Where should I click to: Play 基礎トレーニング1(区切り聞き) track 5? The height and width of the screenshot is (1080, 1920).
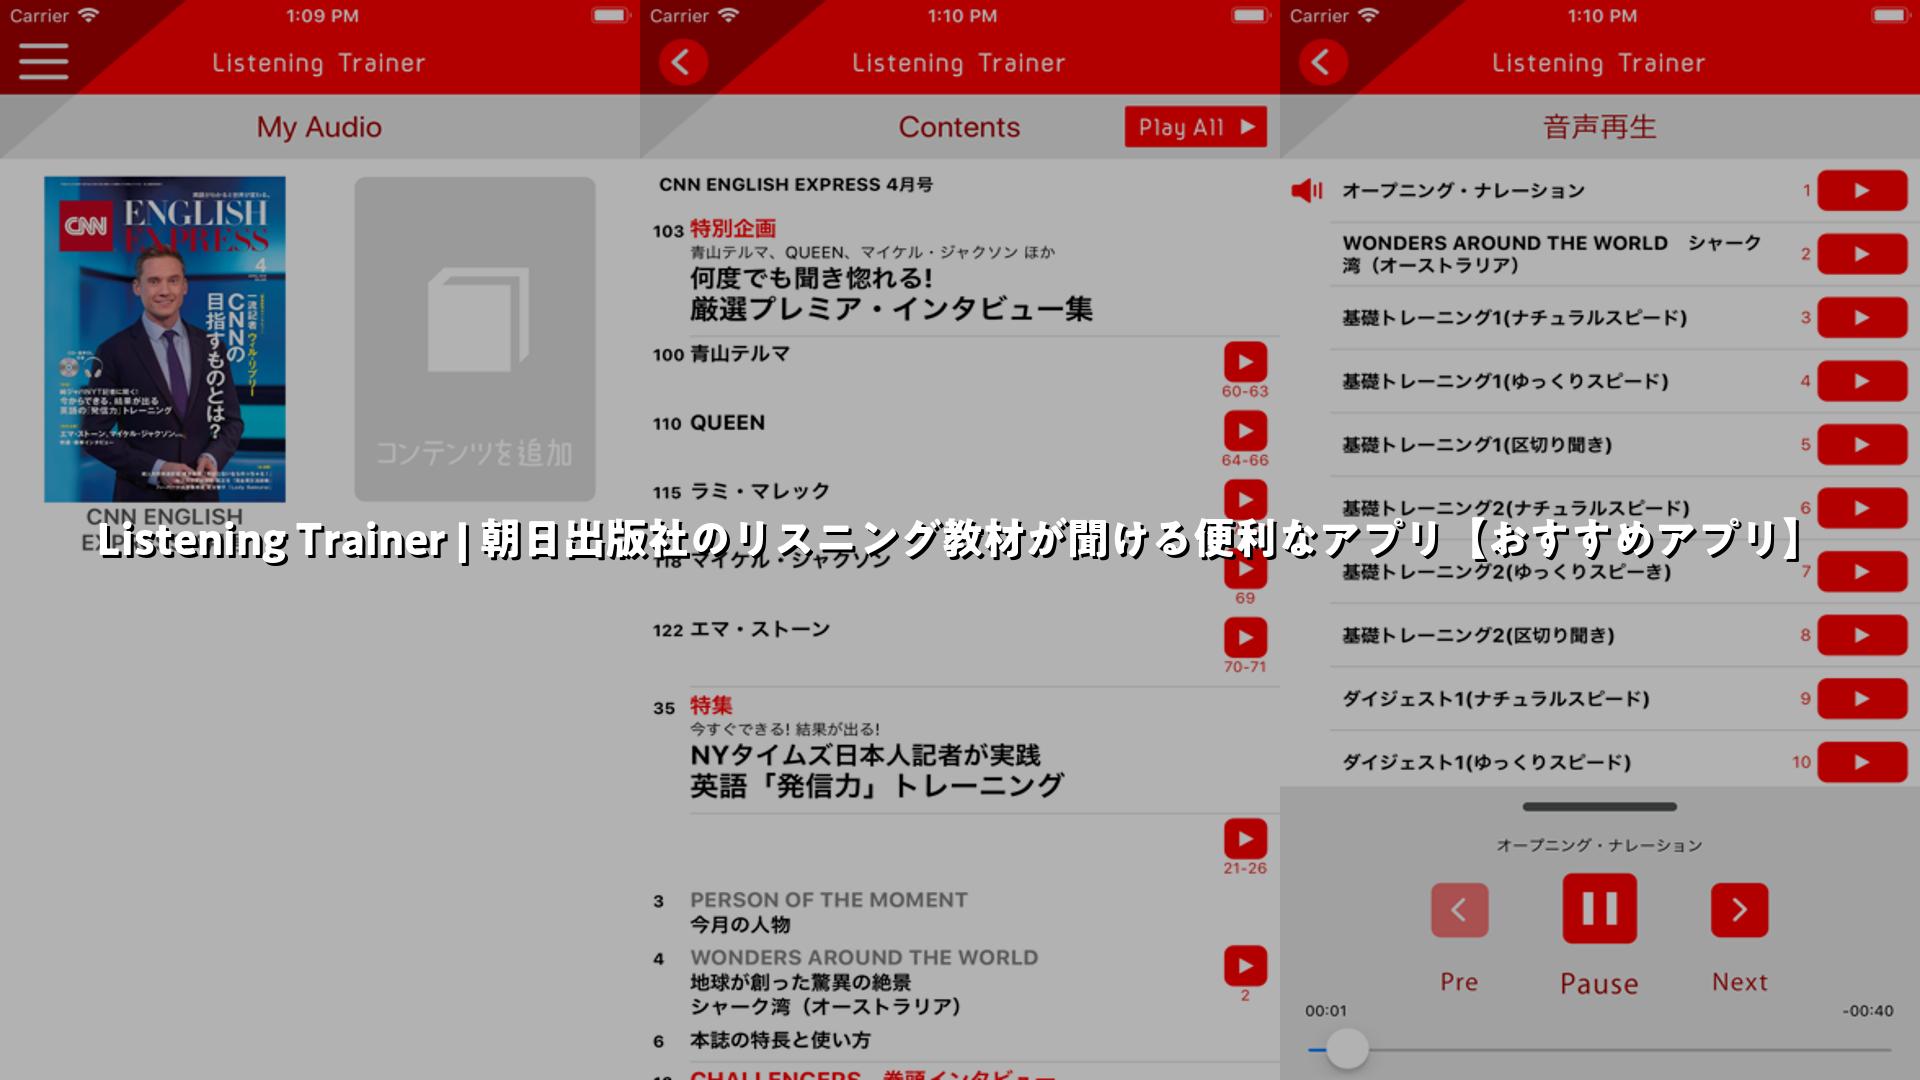pyautogui.click(x=1862, y=445)
